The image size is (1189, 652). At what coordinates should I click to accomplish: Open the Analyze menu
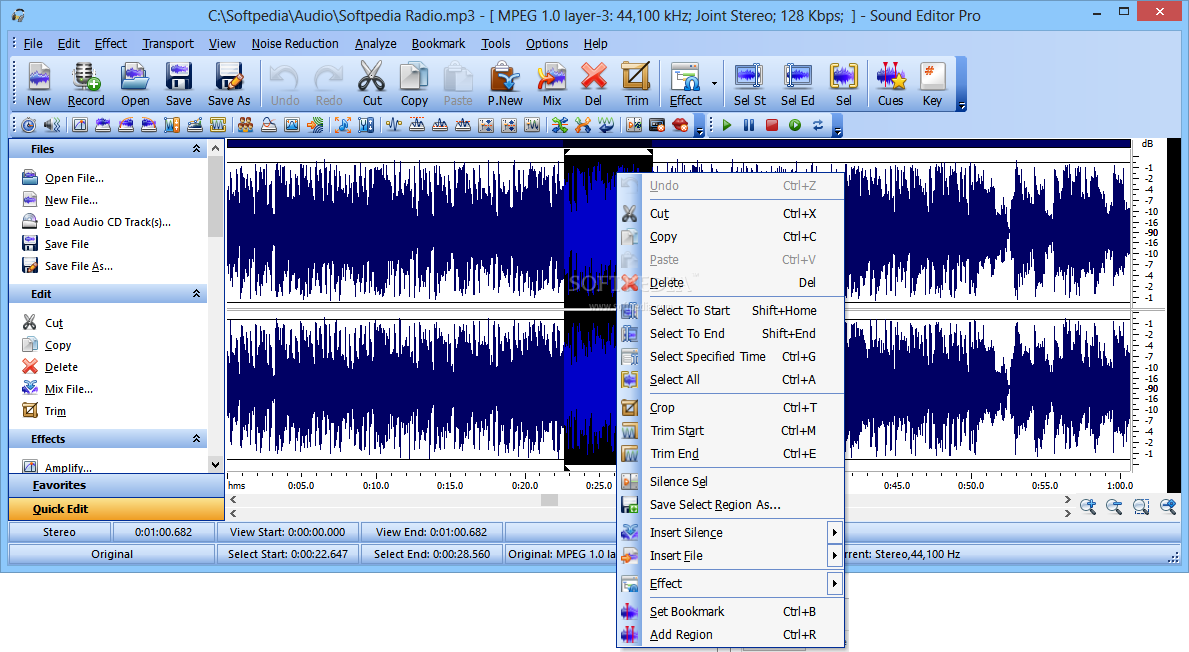[375, 43]
